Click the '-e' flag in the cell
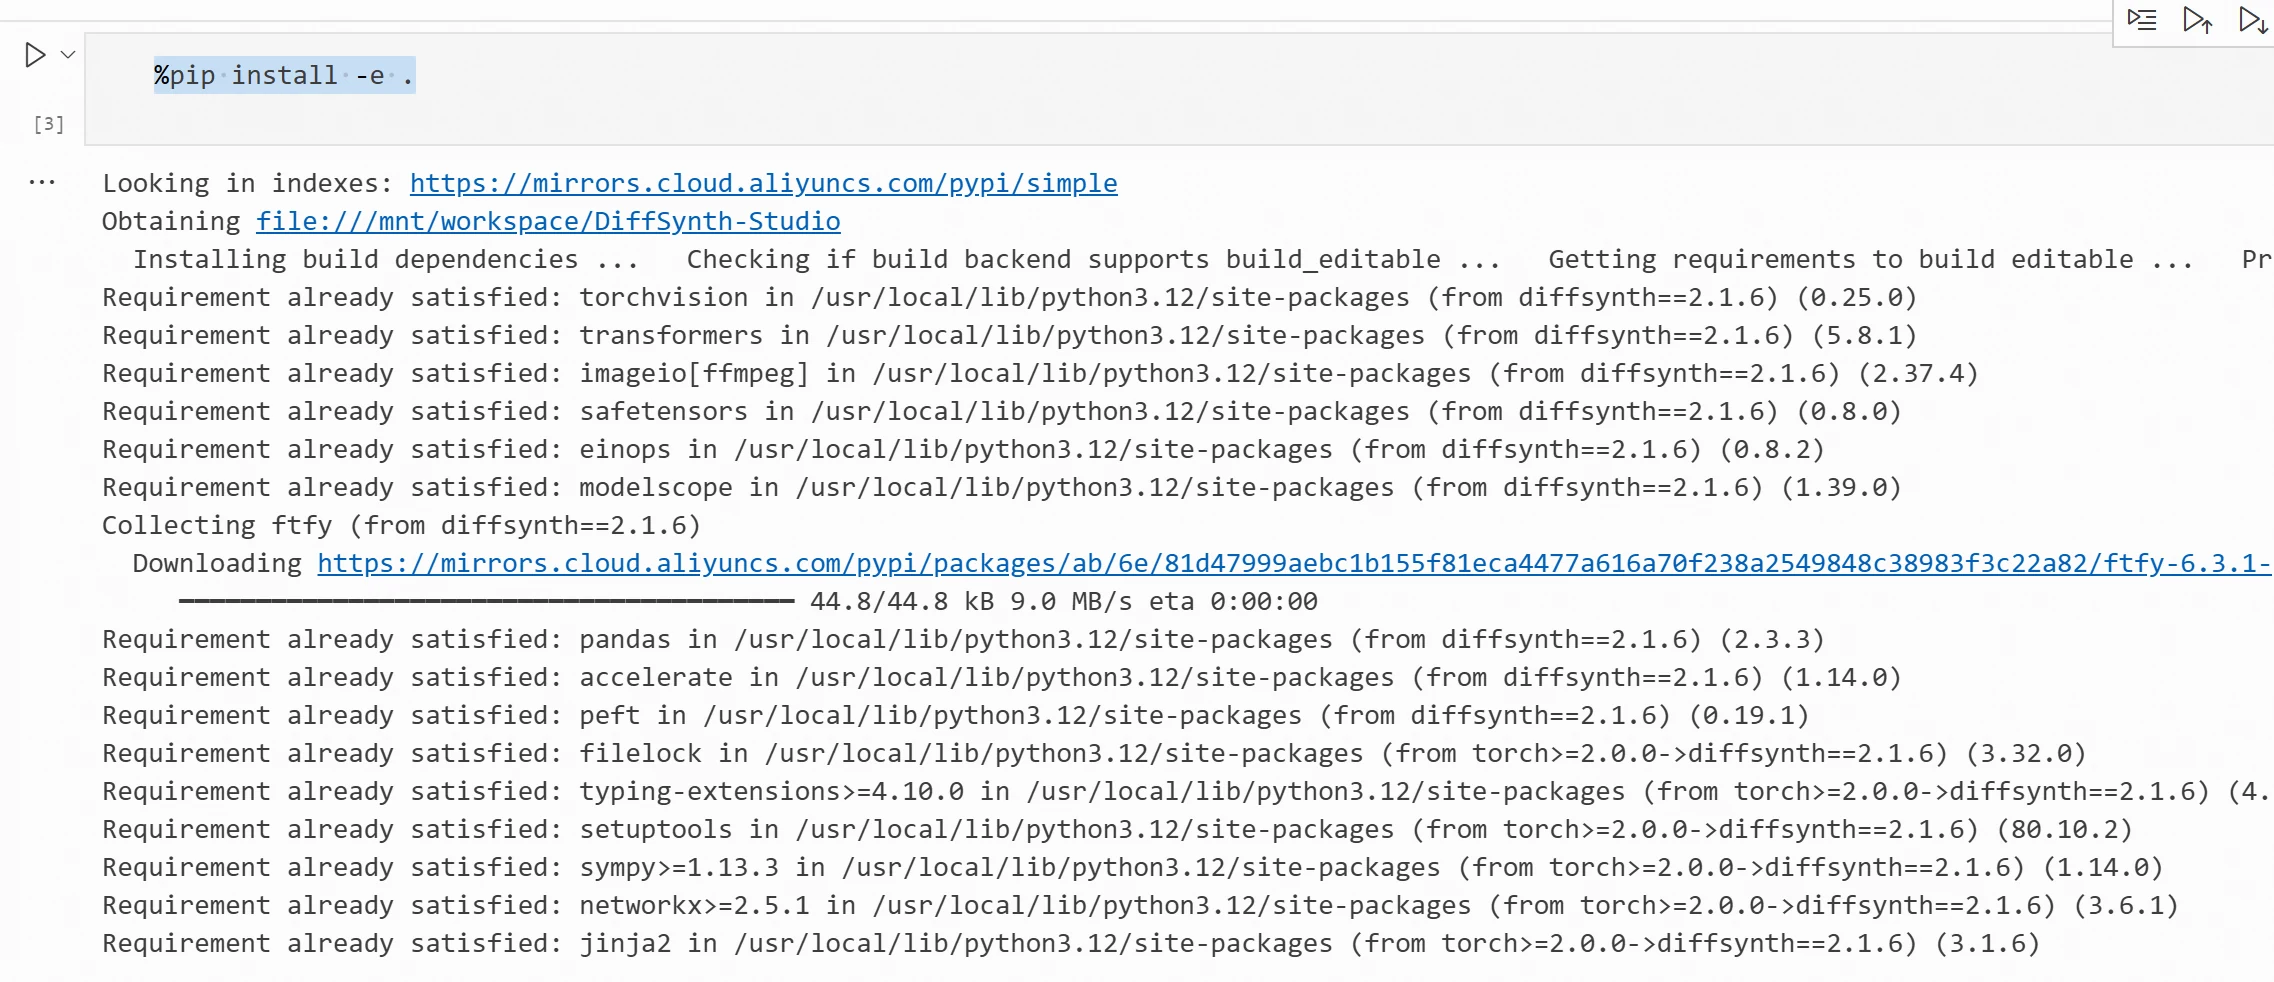Screen dimensions: 2274x982 pyautogui.click(x=370, y=76)
